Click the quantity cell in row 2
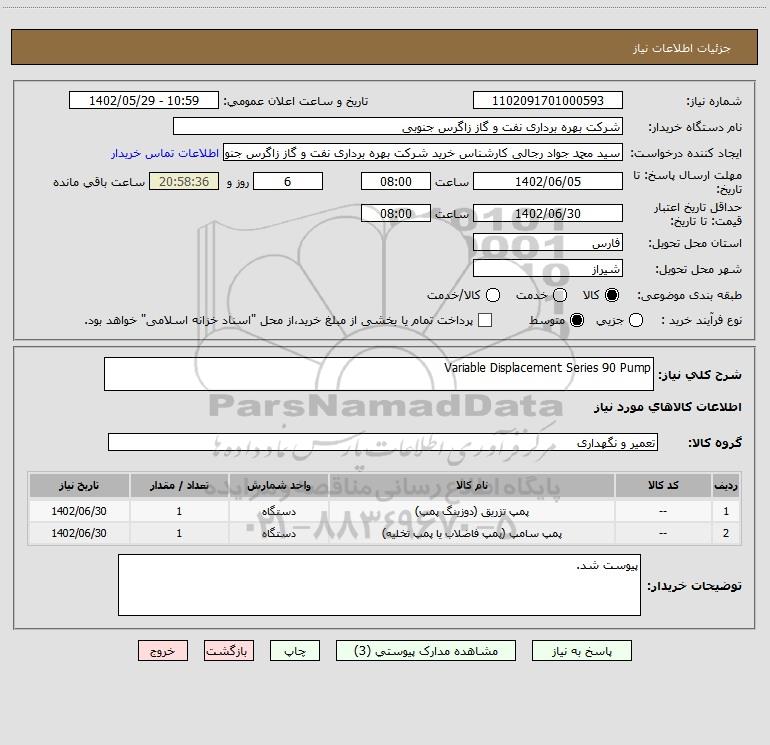Screen dimensions: 770x745 pyautogui.click(x=179, y=533)
